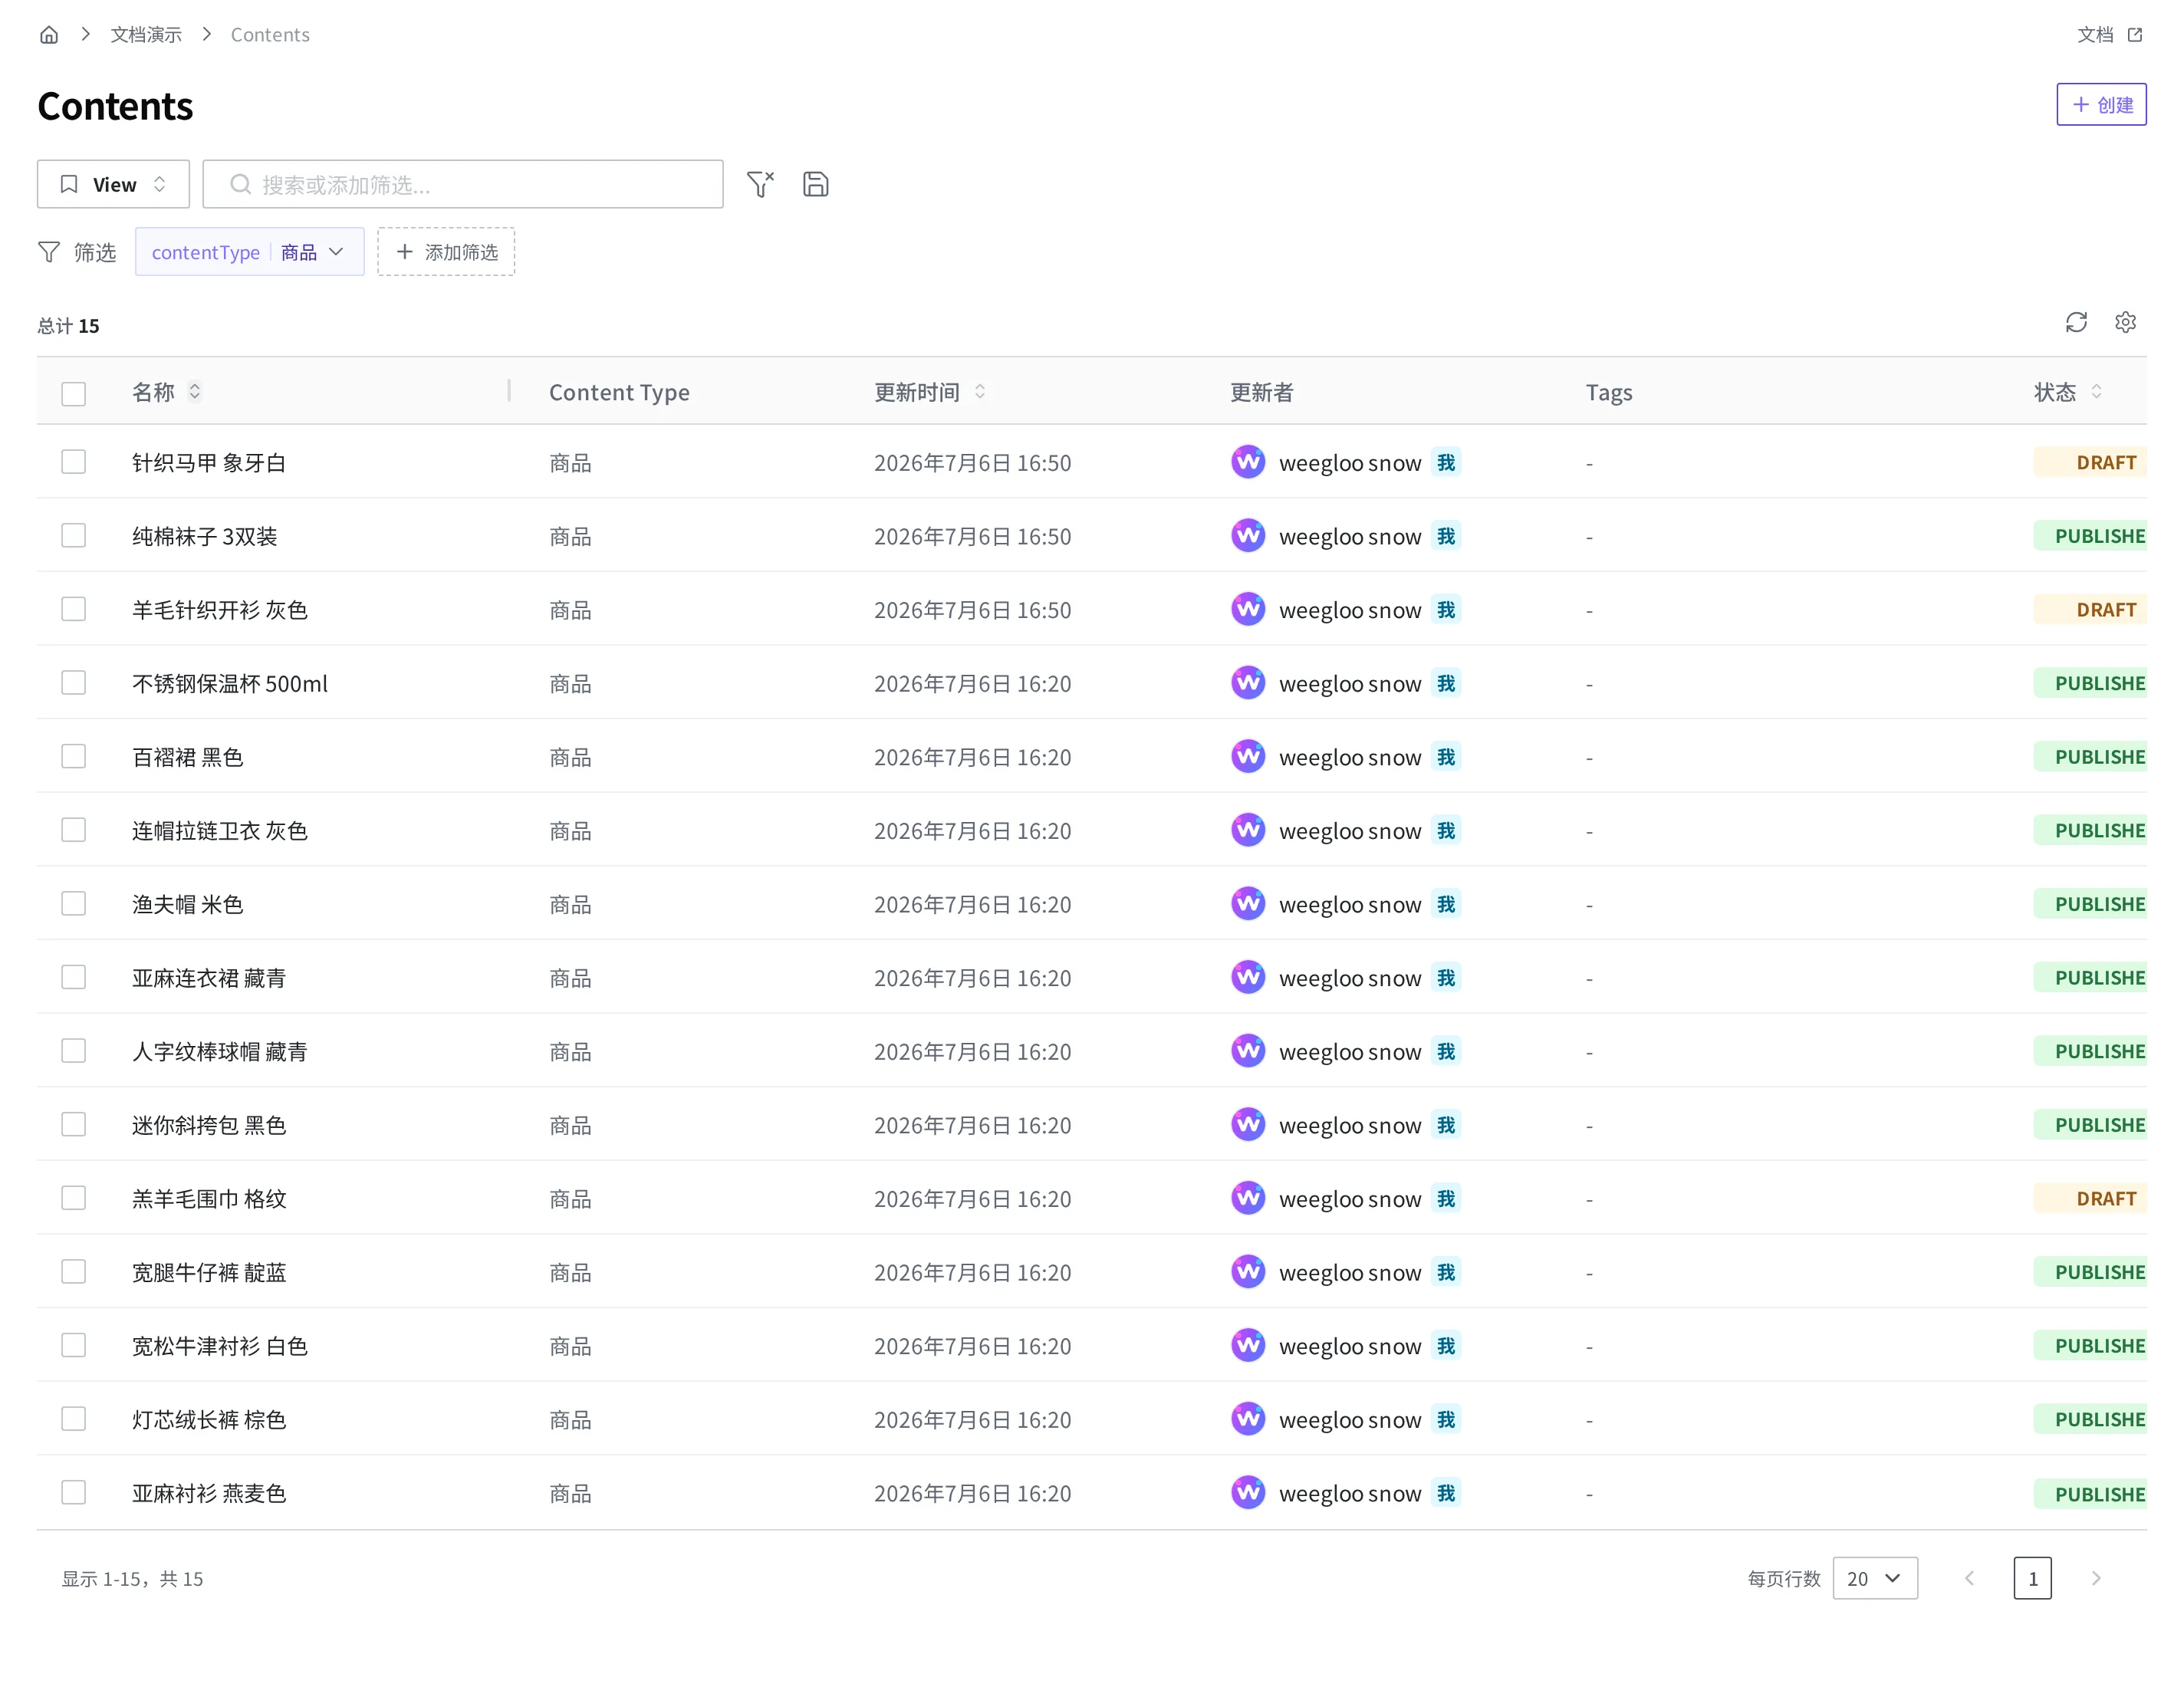Select the 渔夫帽 米色 row checkbox
2184x1687 pixels.
click(73, 904)
